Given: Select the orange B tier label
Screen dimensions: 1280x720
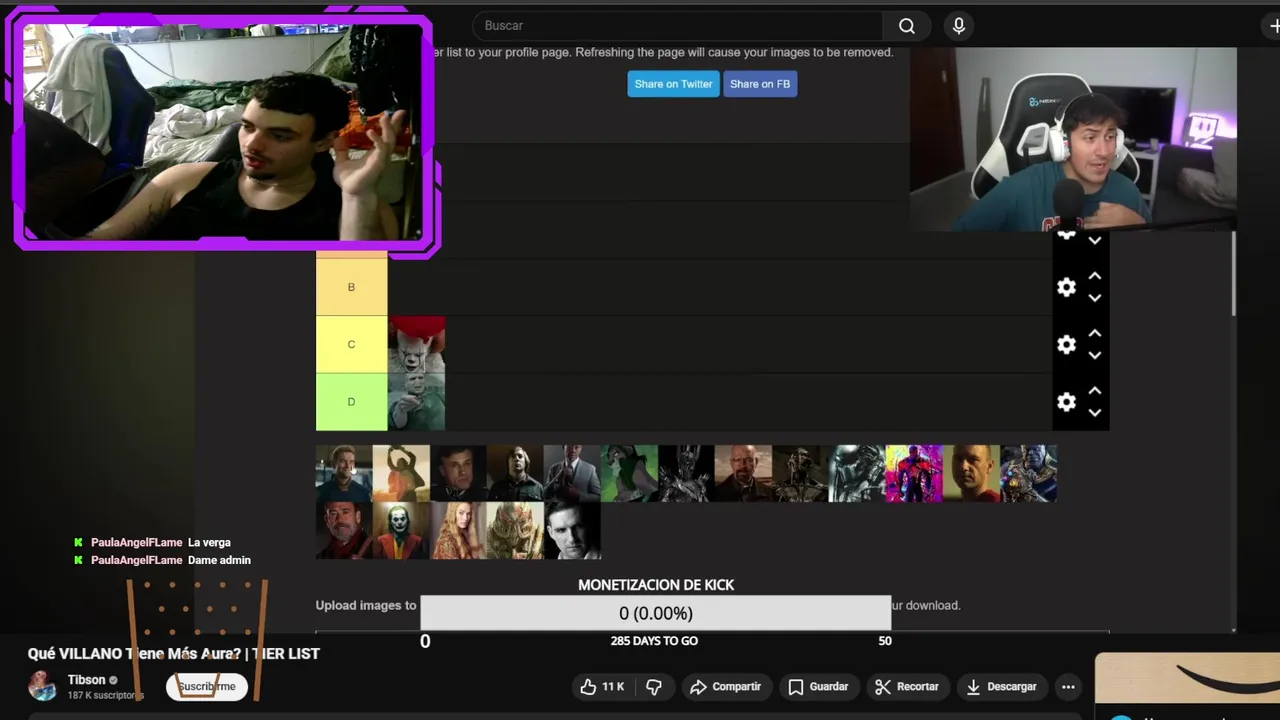Looking at the screenshot, I should tap(351, 287).
